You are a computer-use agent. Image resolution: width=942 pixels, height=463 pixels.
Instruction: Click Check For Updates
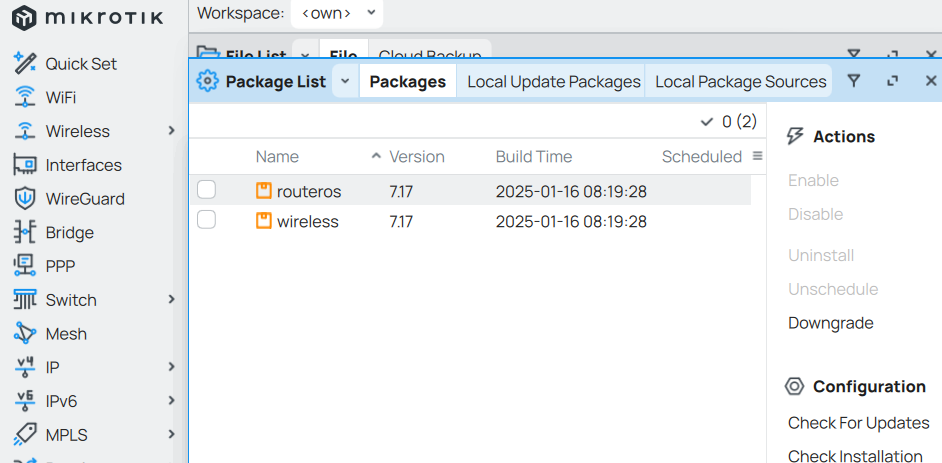[858, 423]
